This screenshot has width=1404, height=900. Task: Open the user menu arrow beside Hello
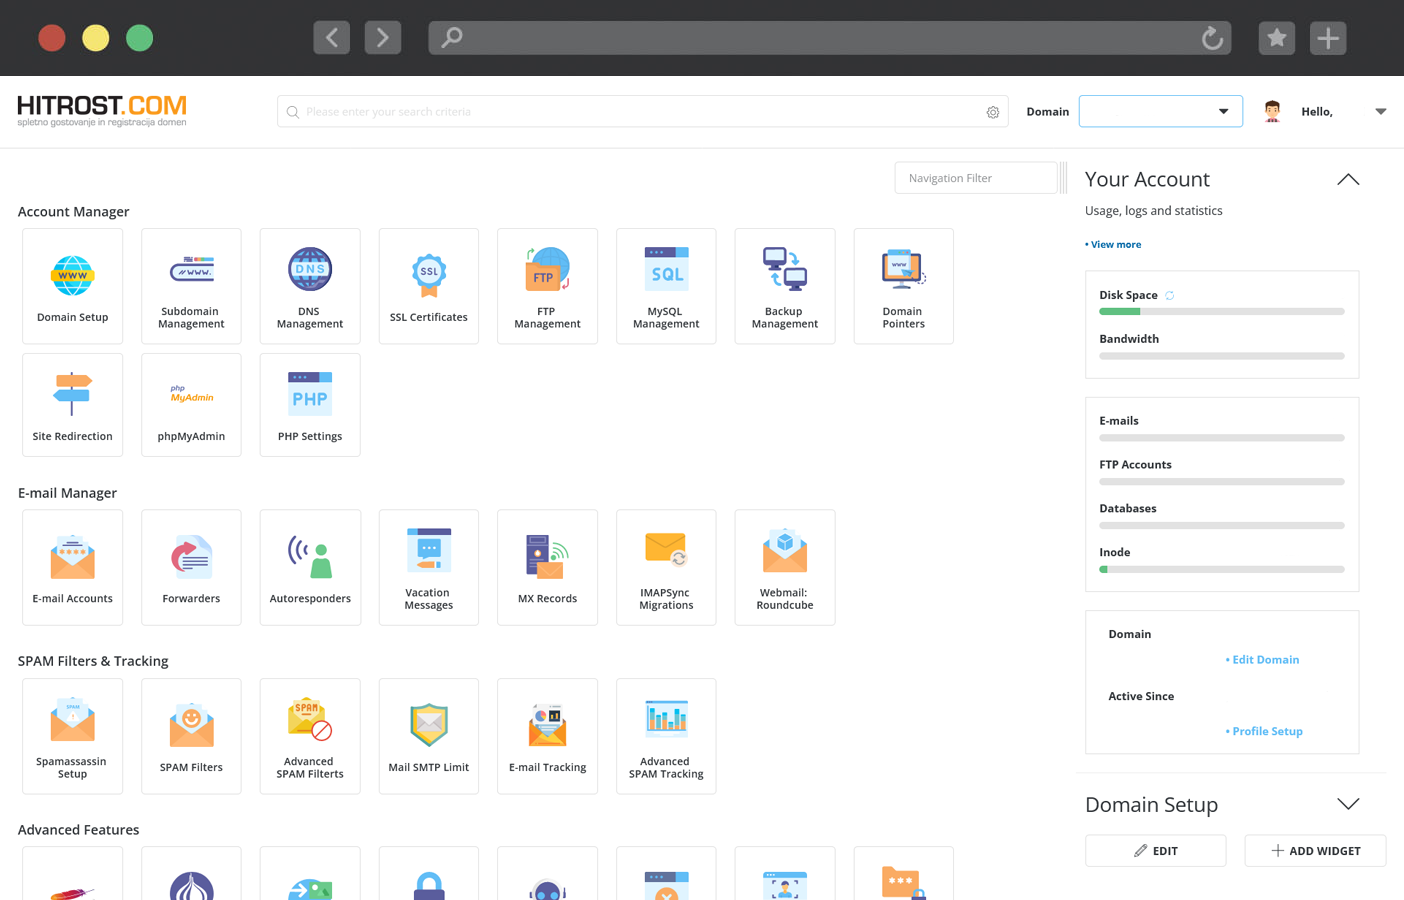(1380, 111)
